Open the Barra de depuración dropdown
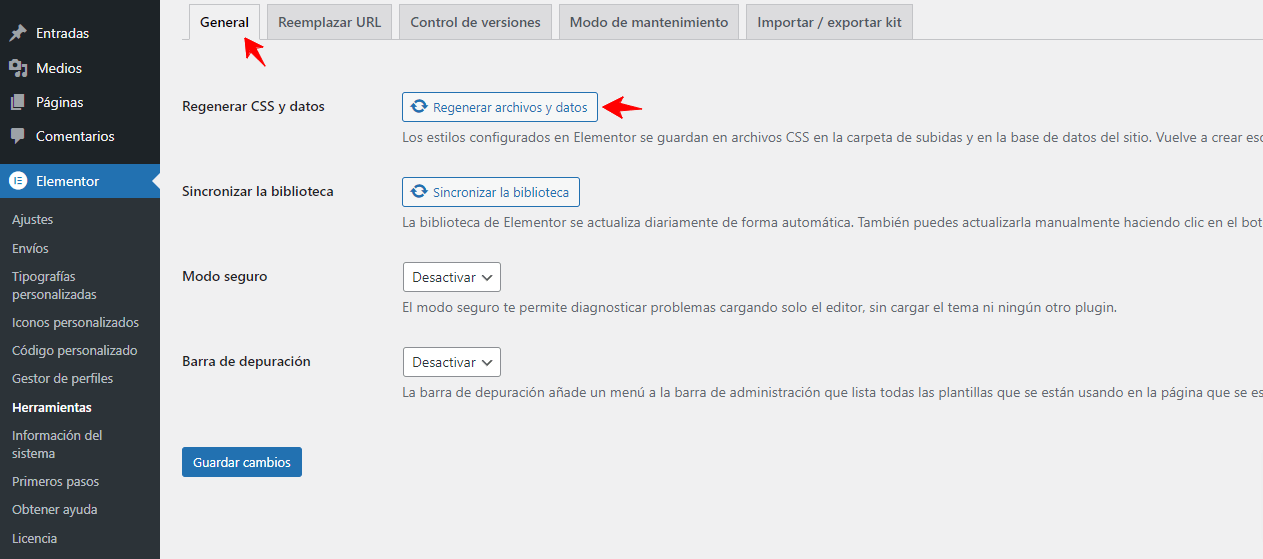 (x=451, y=362)
